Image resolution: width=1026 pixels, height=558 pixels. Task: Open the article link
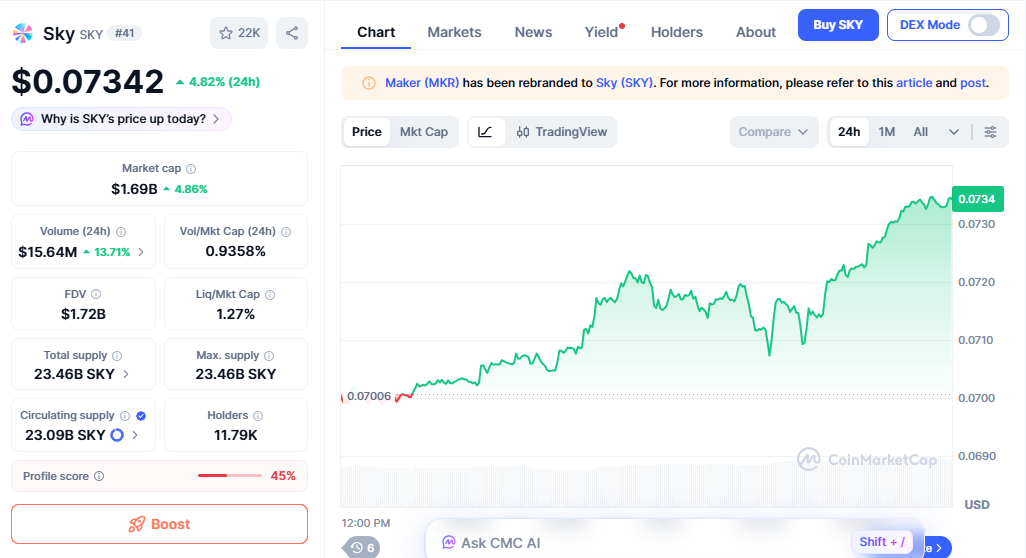tap(914, 83)
